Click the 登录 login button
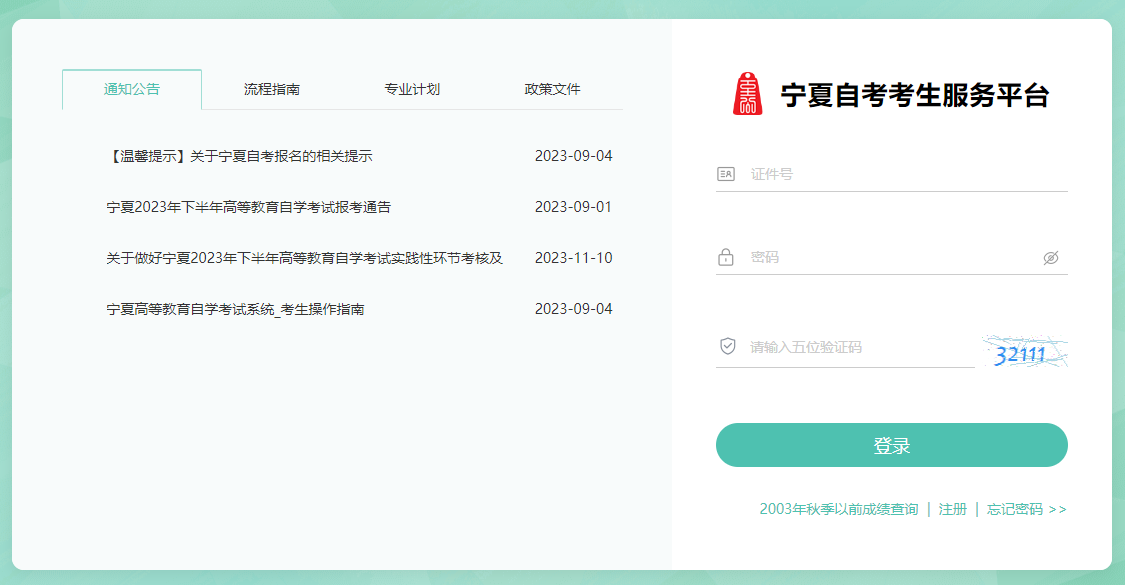 pos(891,445)
